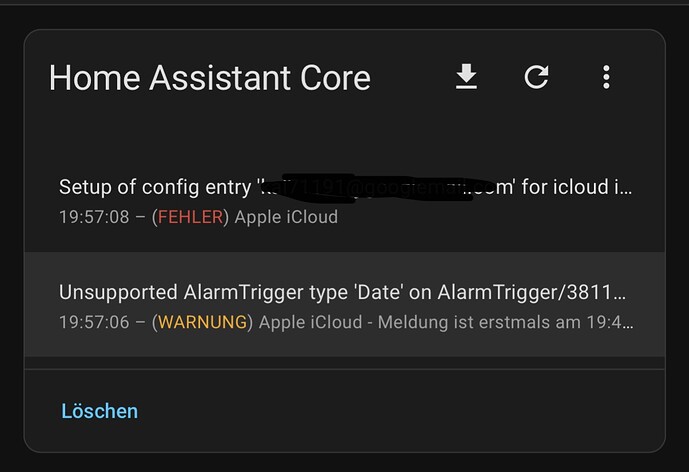Expand 'Meldung ist erstmals am' truncated text
689x472 pixels.
click(505, 323)
